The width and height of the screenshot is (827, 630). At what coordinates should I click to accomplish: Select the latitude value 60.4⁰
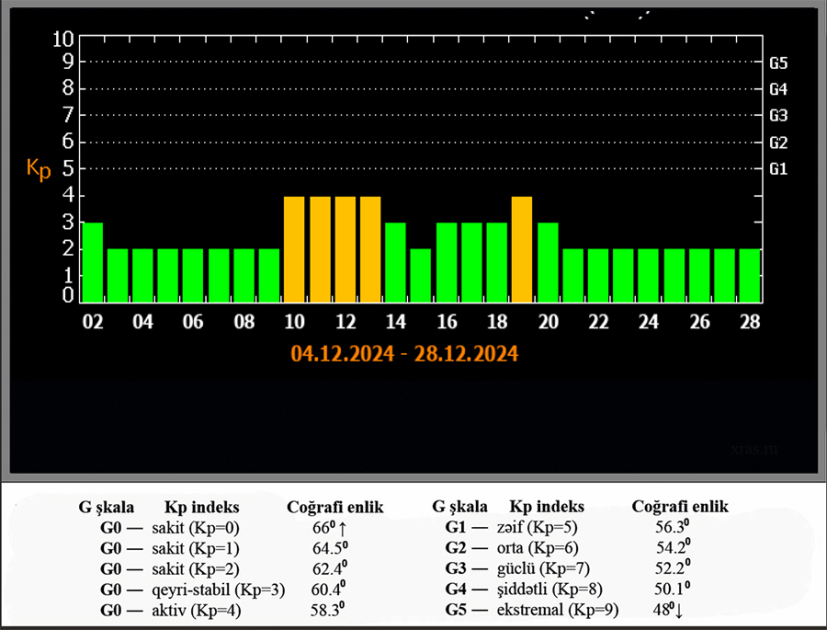click(x=329, y=589)
